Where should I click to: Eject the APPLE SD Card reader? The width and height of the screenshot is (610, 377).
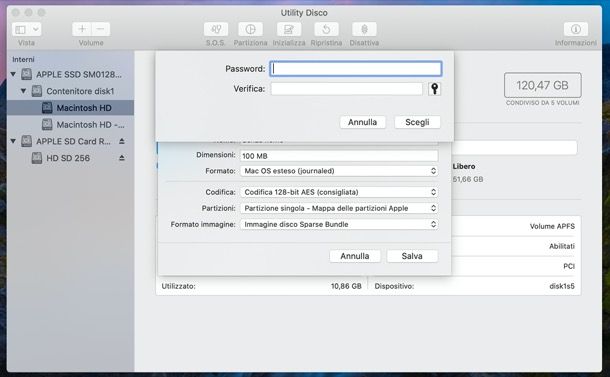point(122,141)
